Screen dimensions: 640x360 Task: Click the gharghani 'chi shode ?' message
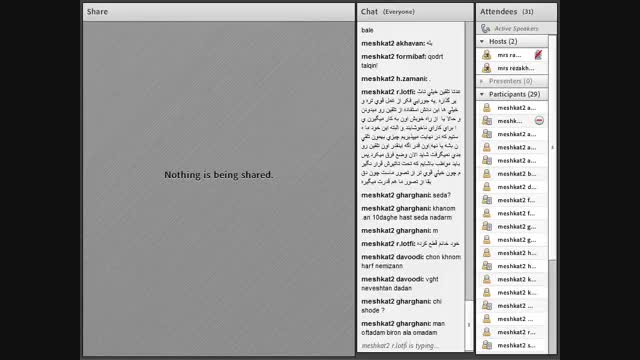[401, 306]
